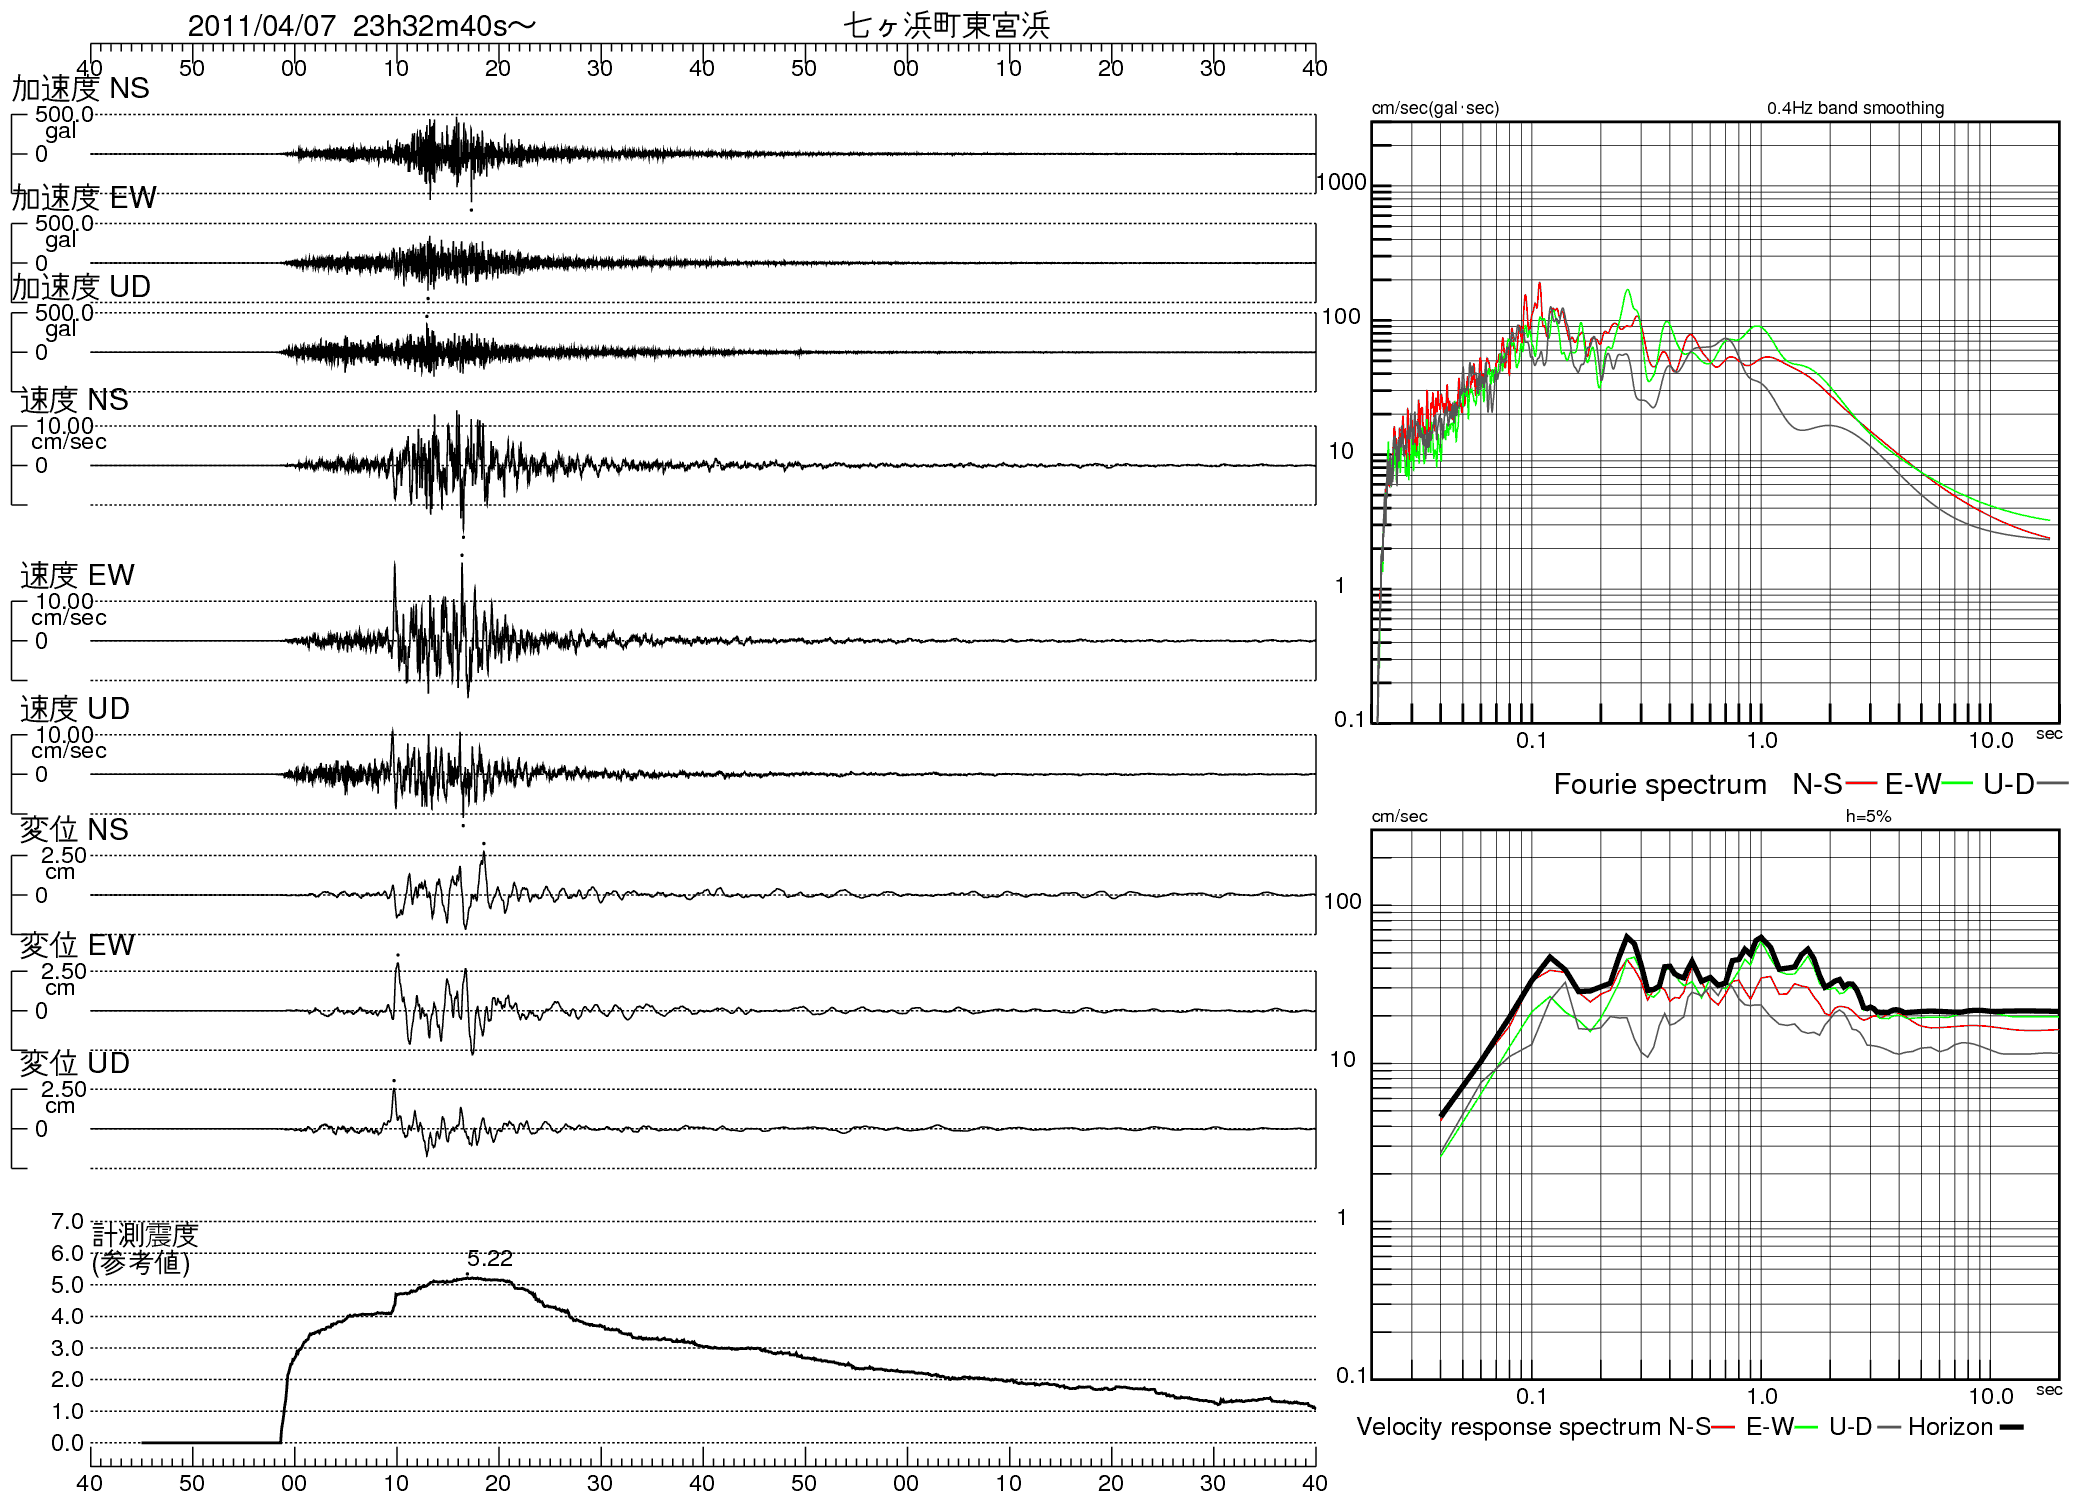Click the 10.00 scale of 速度 EW

[x=64, y=601]
